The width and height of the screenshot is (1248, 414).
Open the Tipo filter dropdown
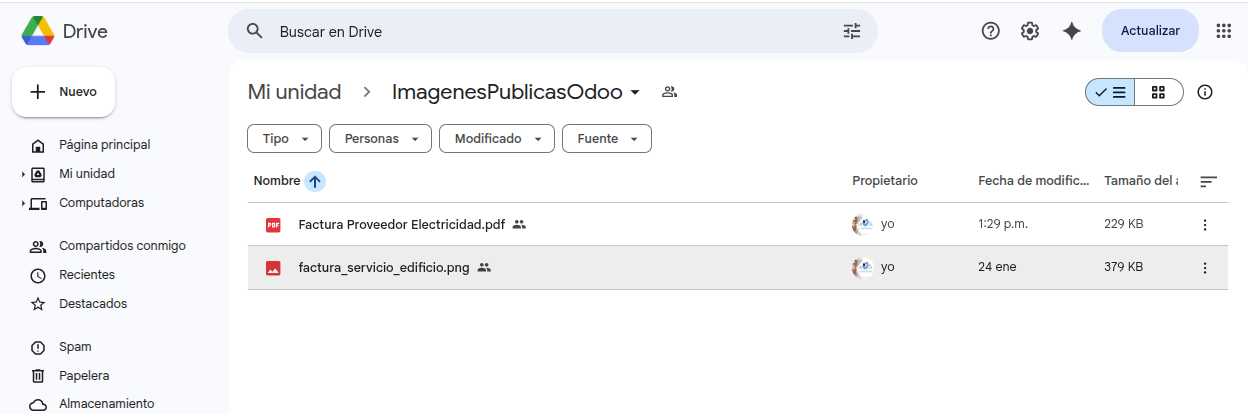tap(285, 139)
